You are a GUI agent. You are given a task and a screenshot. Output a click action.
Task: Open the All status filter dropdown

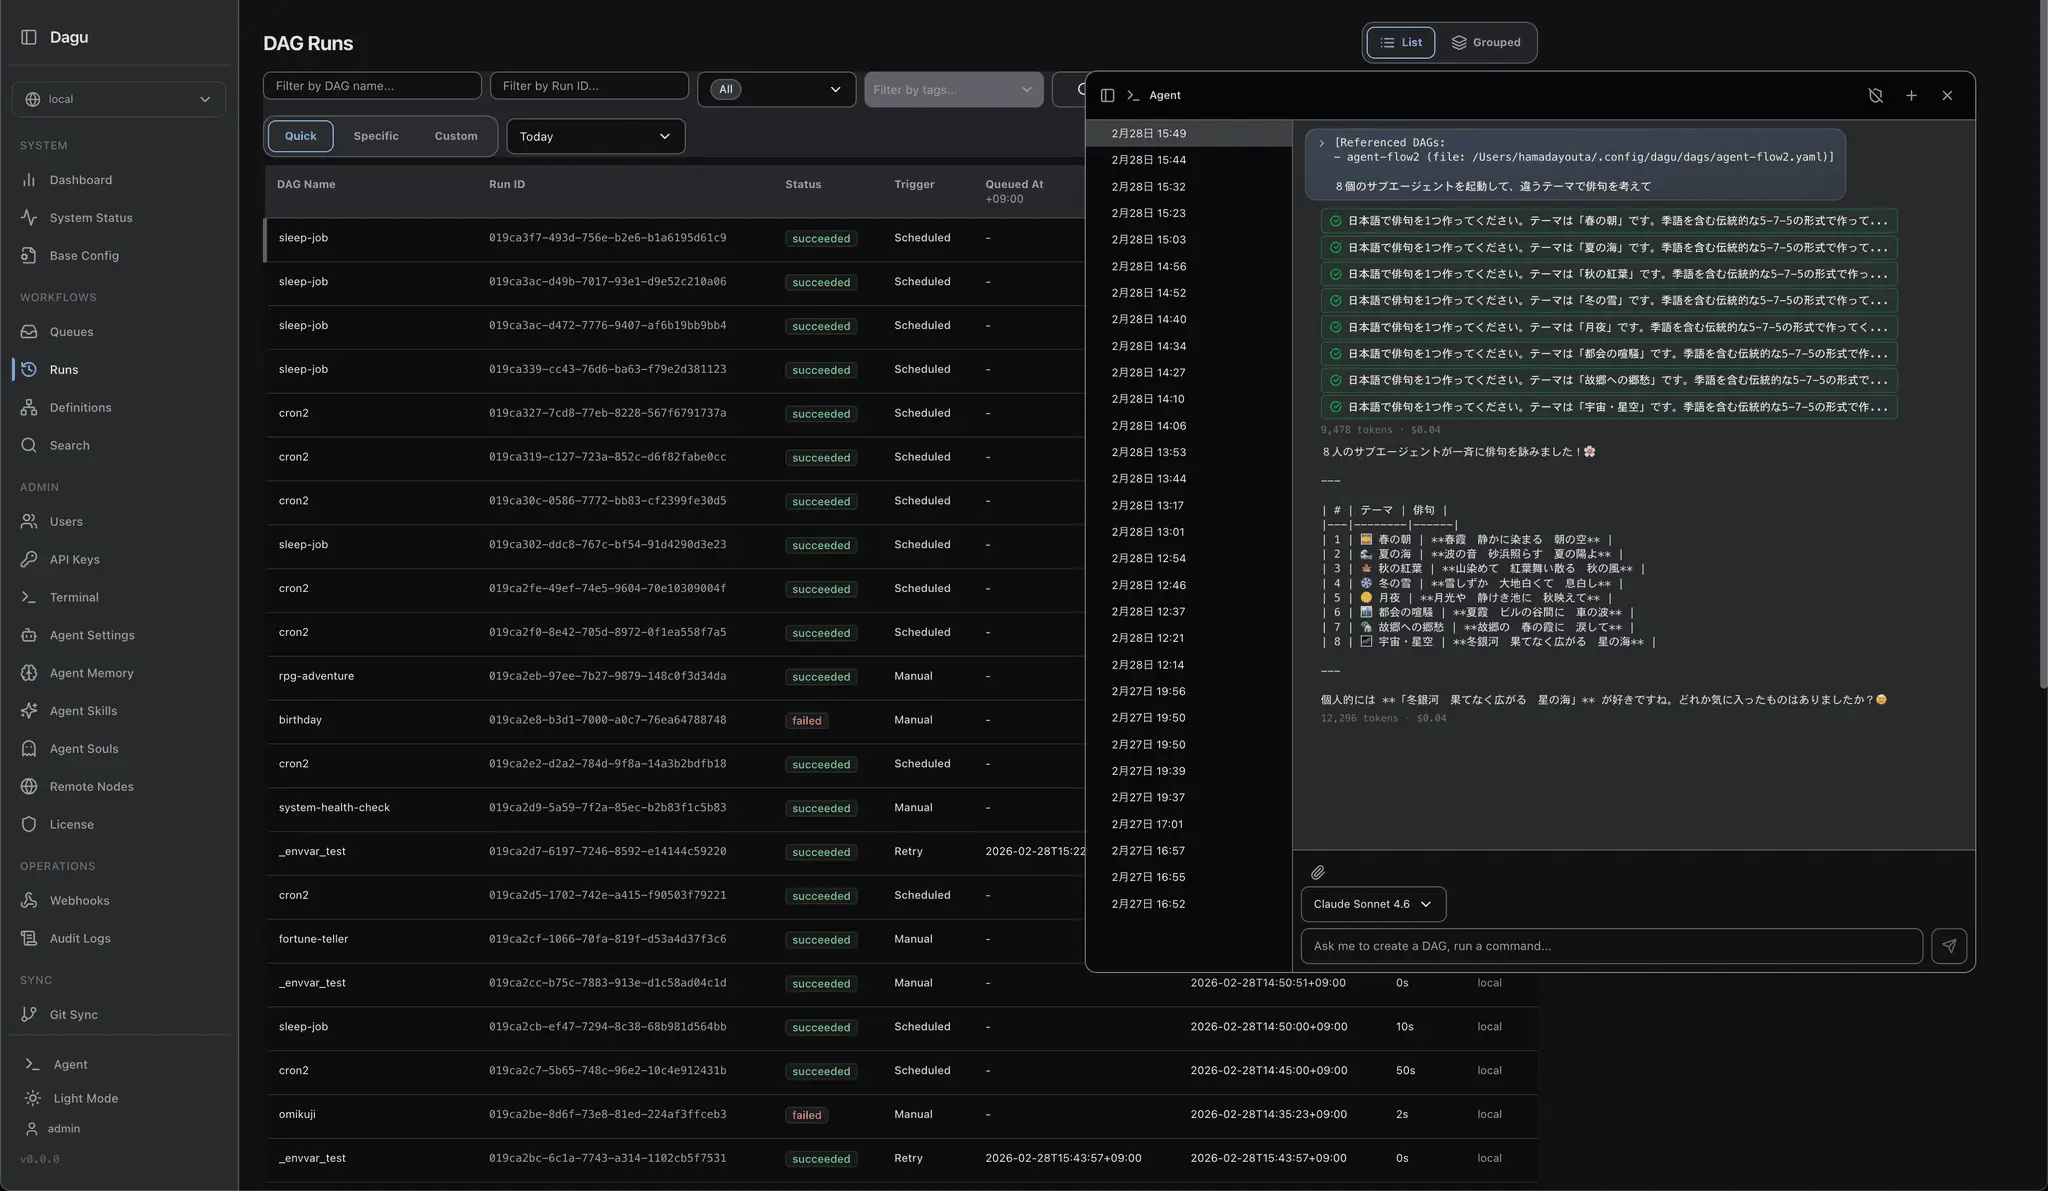click(x=776, y=89)
